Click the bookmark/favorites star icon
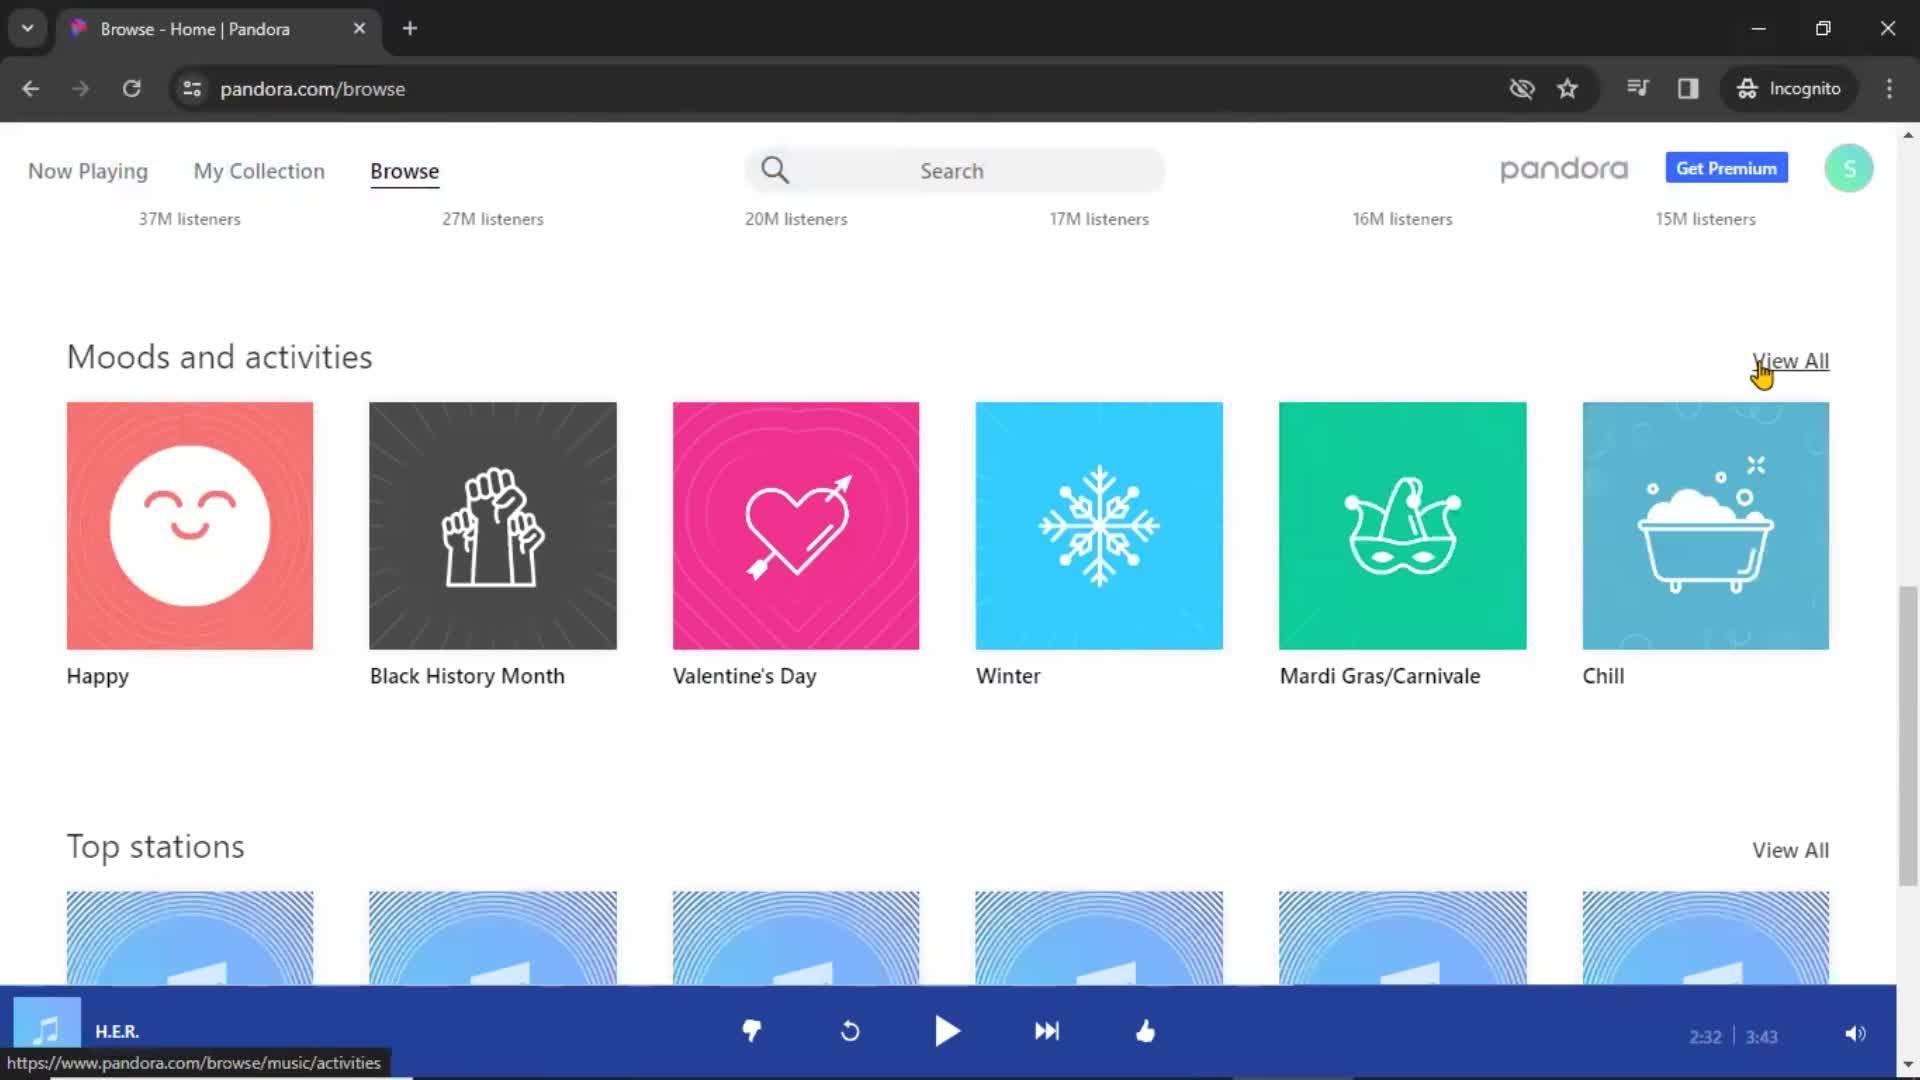This screenshot has width=1920, height=1080. [1568, 88]
